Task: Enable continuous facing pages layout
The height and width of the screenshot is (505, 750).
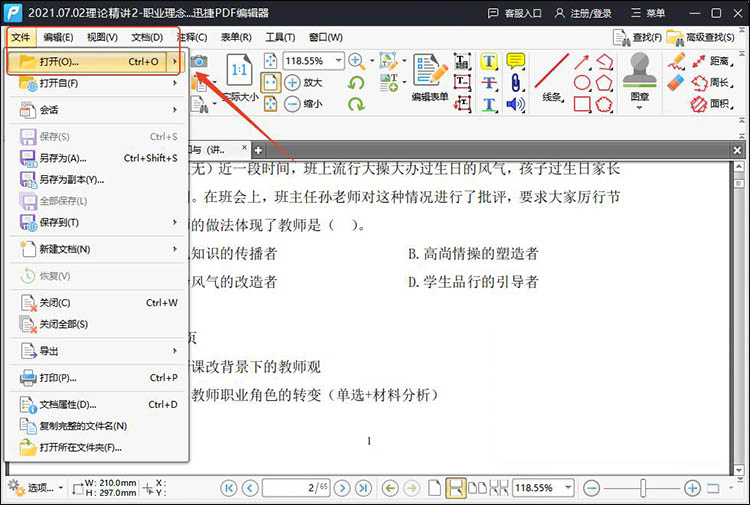Action: coord(499,488)
